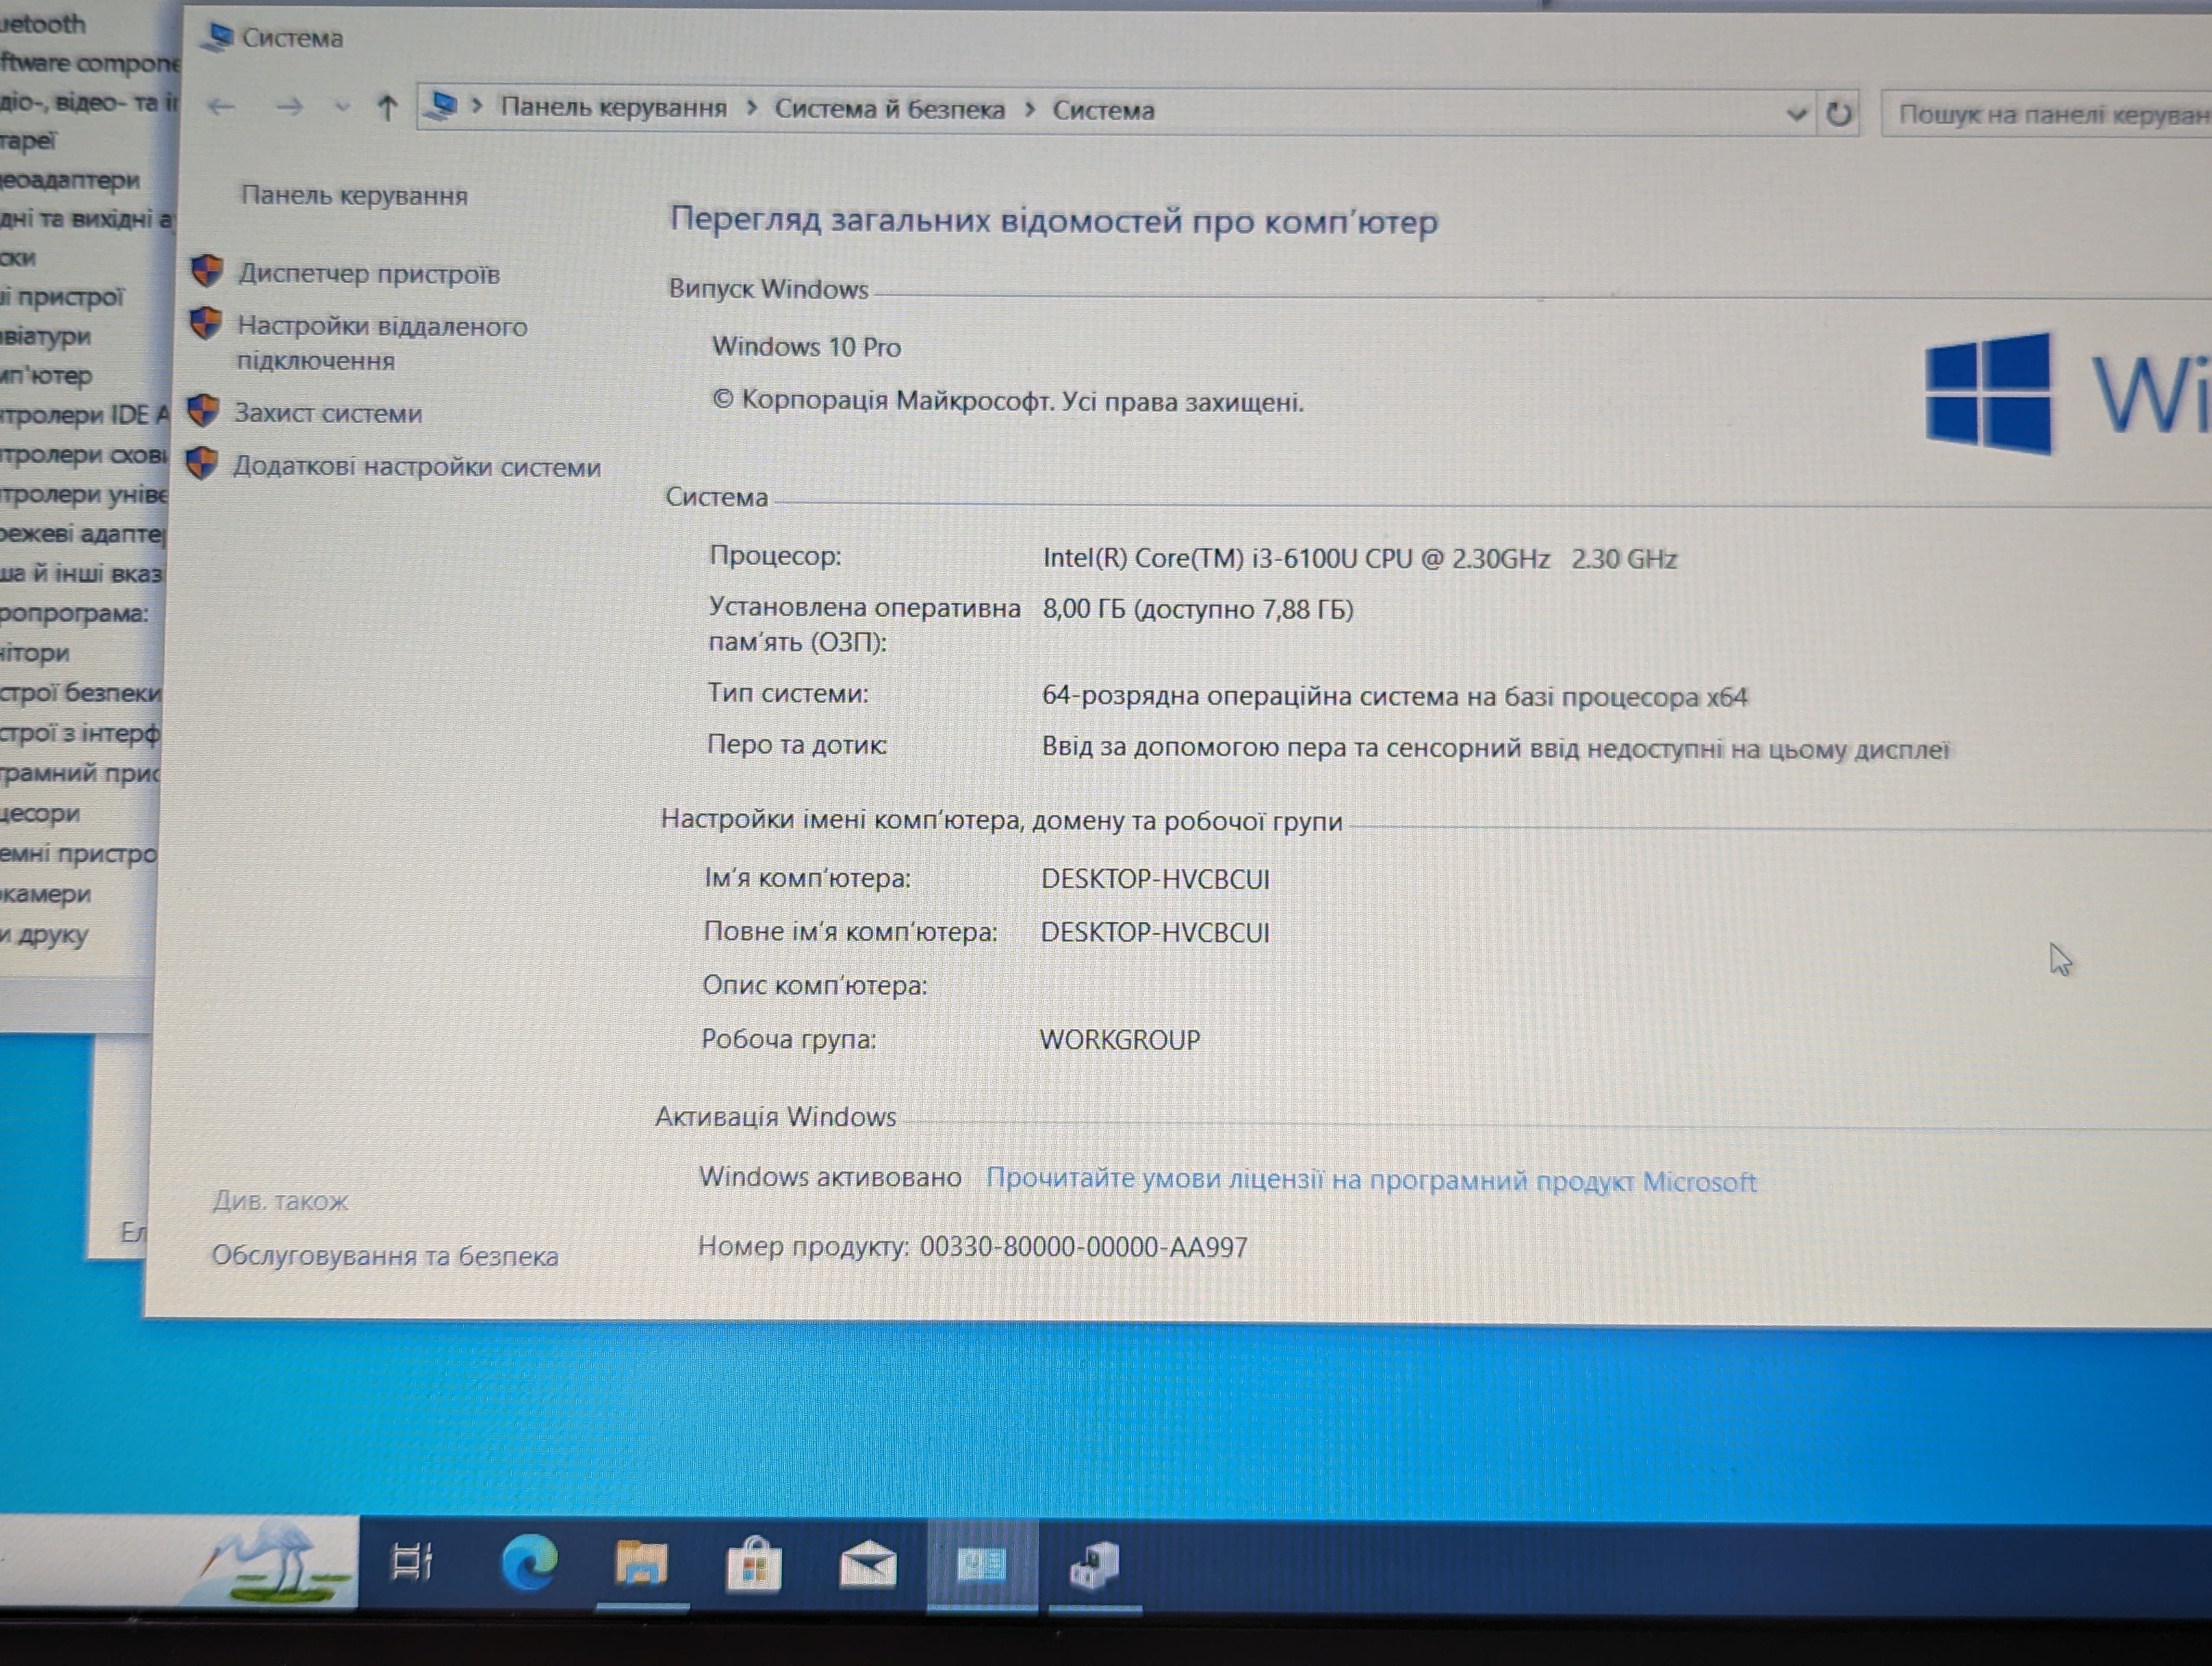
Task: Select product number '00330-80000-00000-AA997'
Action: point(1083,1247)
